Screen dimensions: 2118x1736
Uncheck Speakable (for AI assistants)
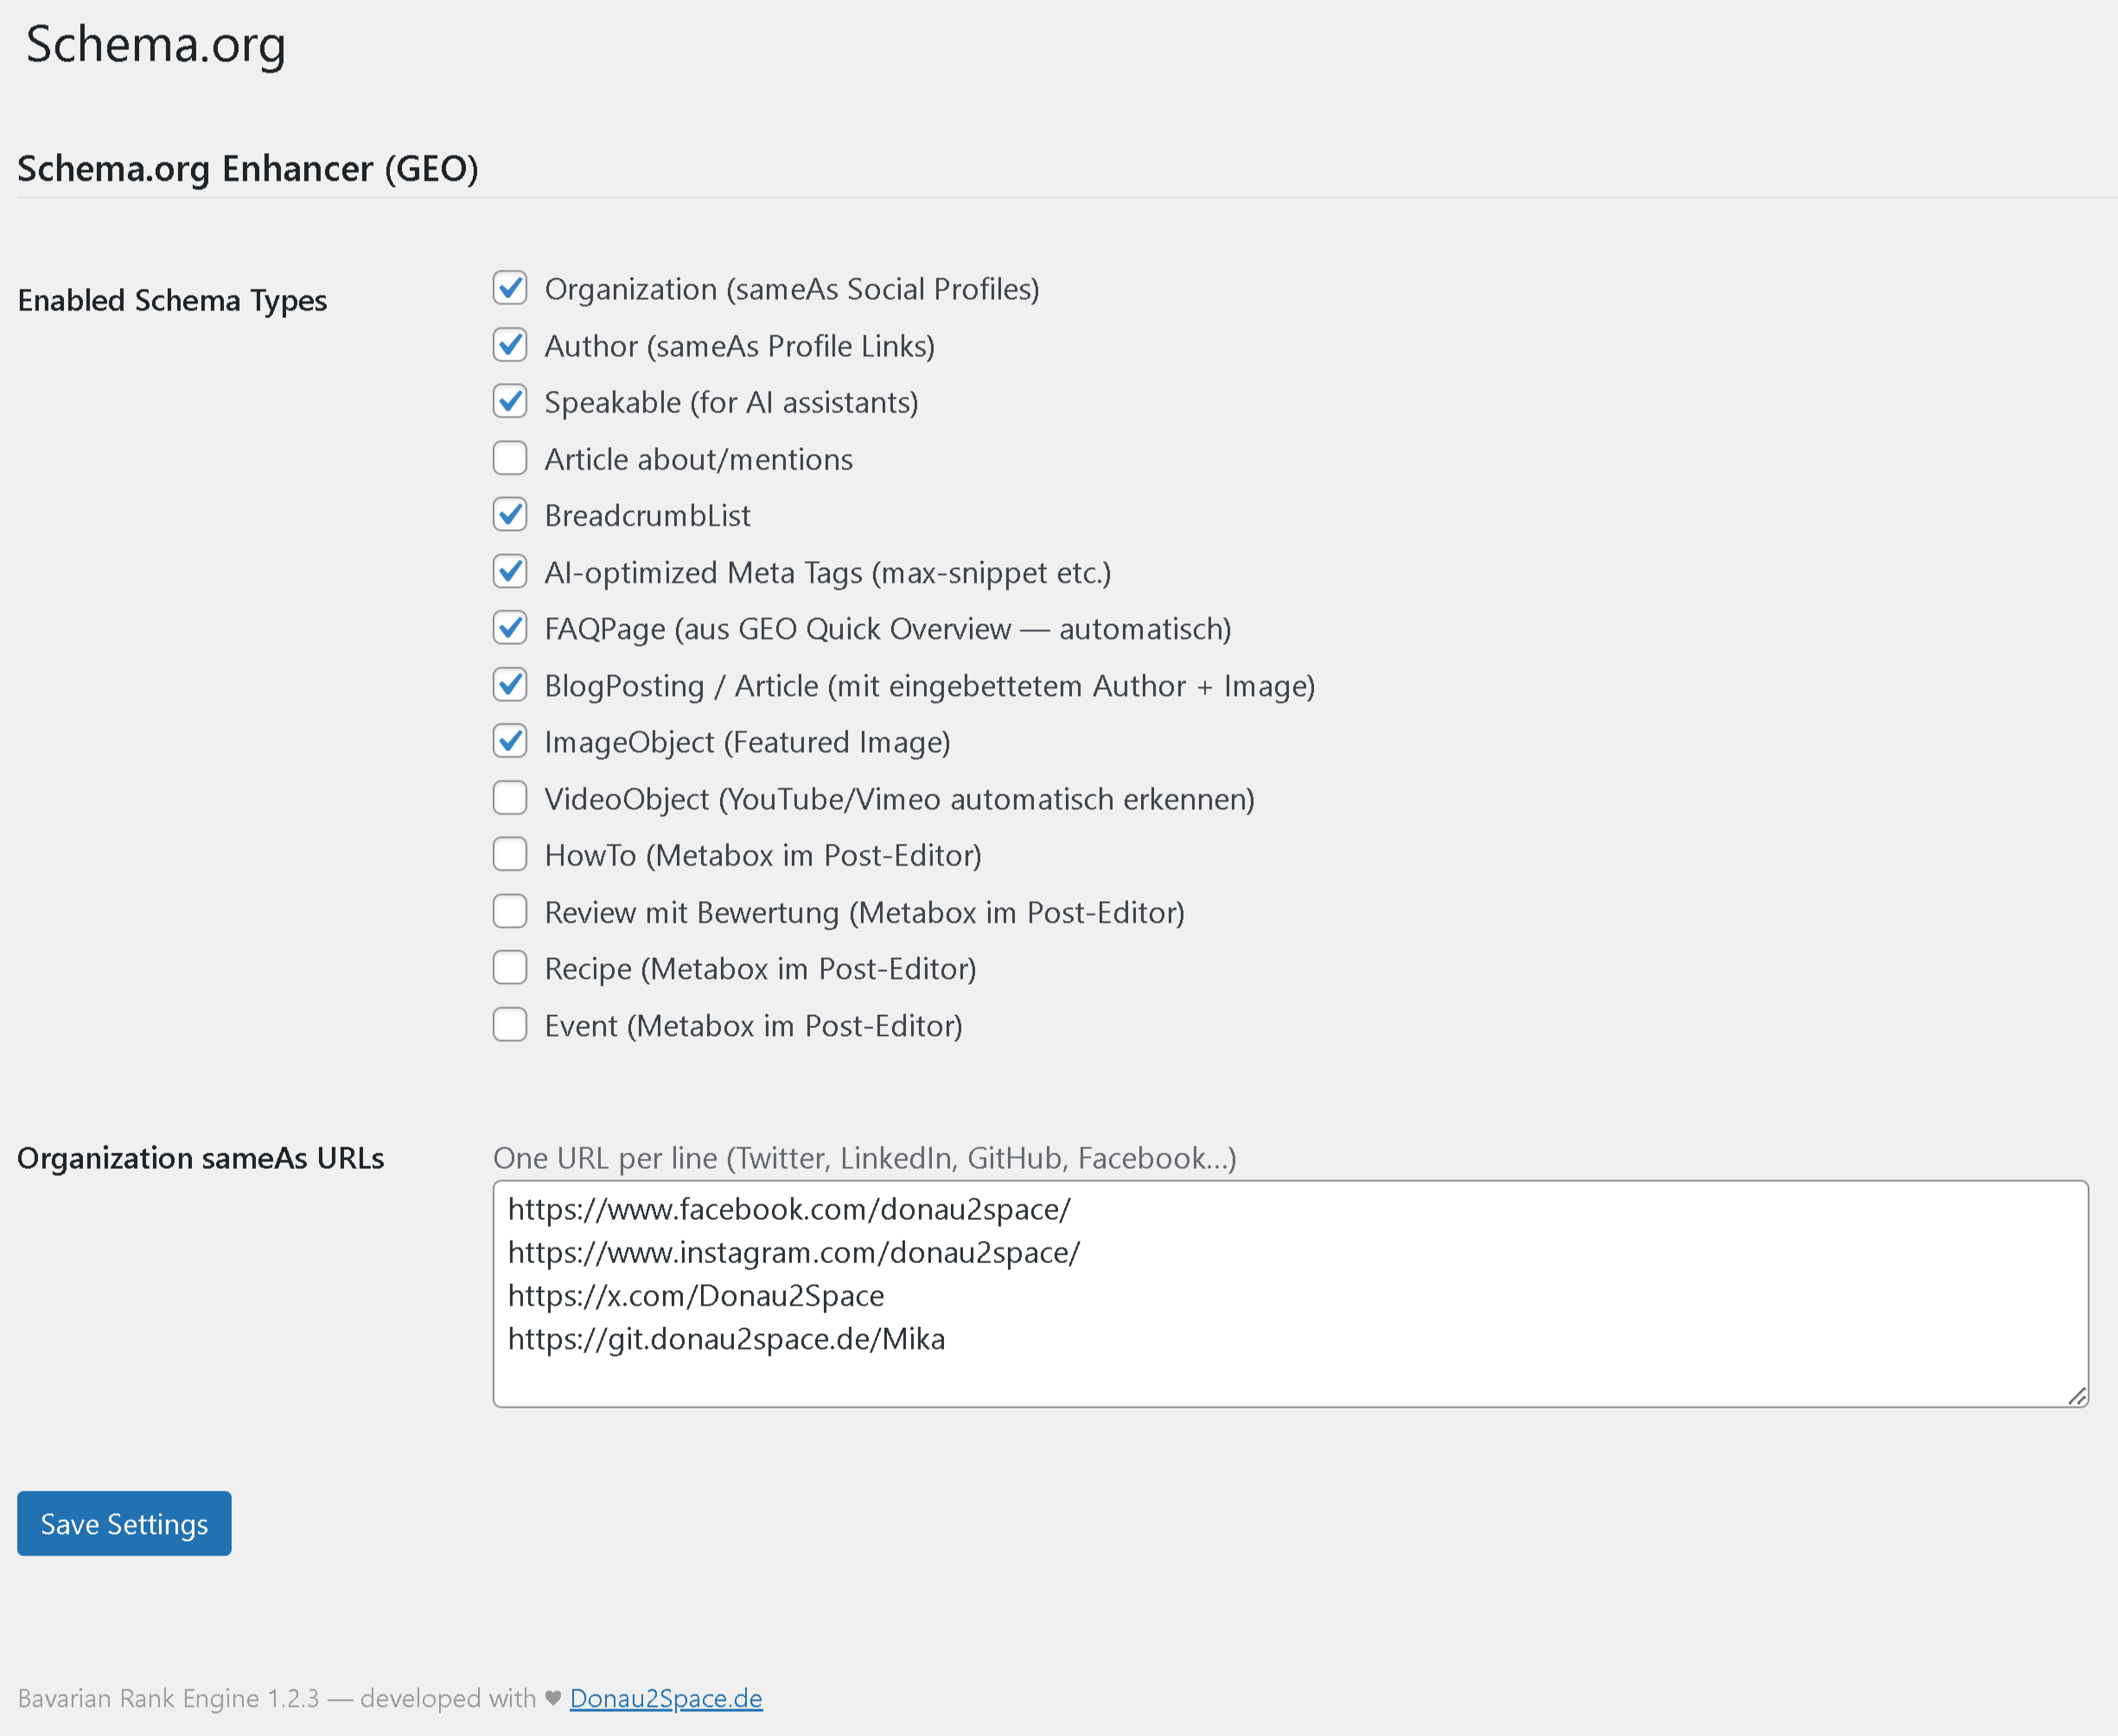click(510, 401)
